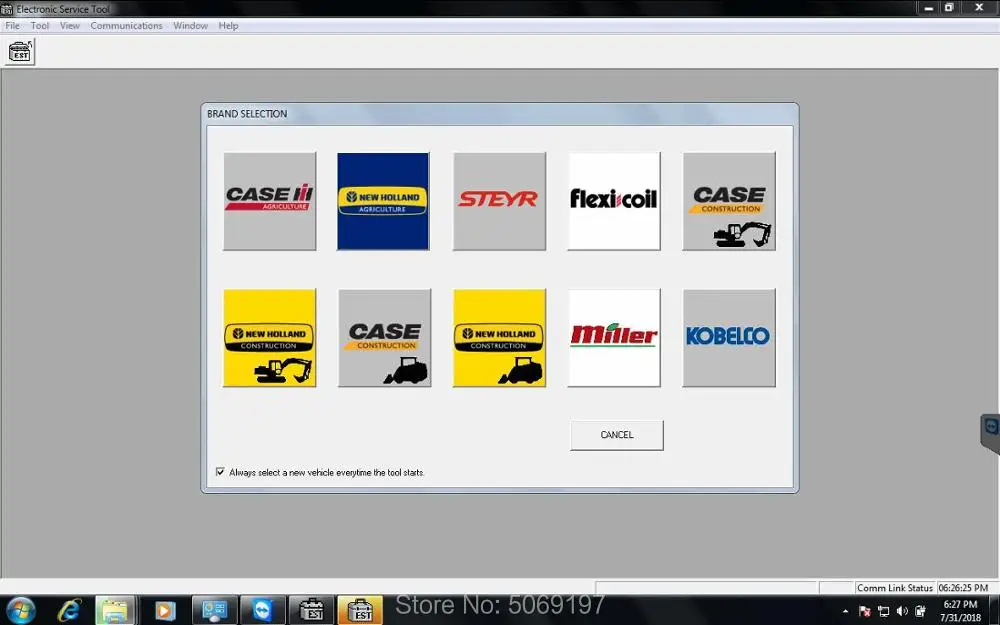Image resolution: width=1000 pixels, height=625 pixels.
Task: Open Windows Explorer folder on taskbar
Action: pos(115,611)
